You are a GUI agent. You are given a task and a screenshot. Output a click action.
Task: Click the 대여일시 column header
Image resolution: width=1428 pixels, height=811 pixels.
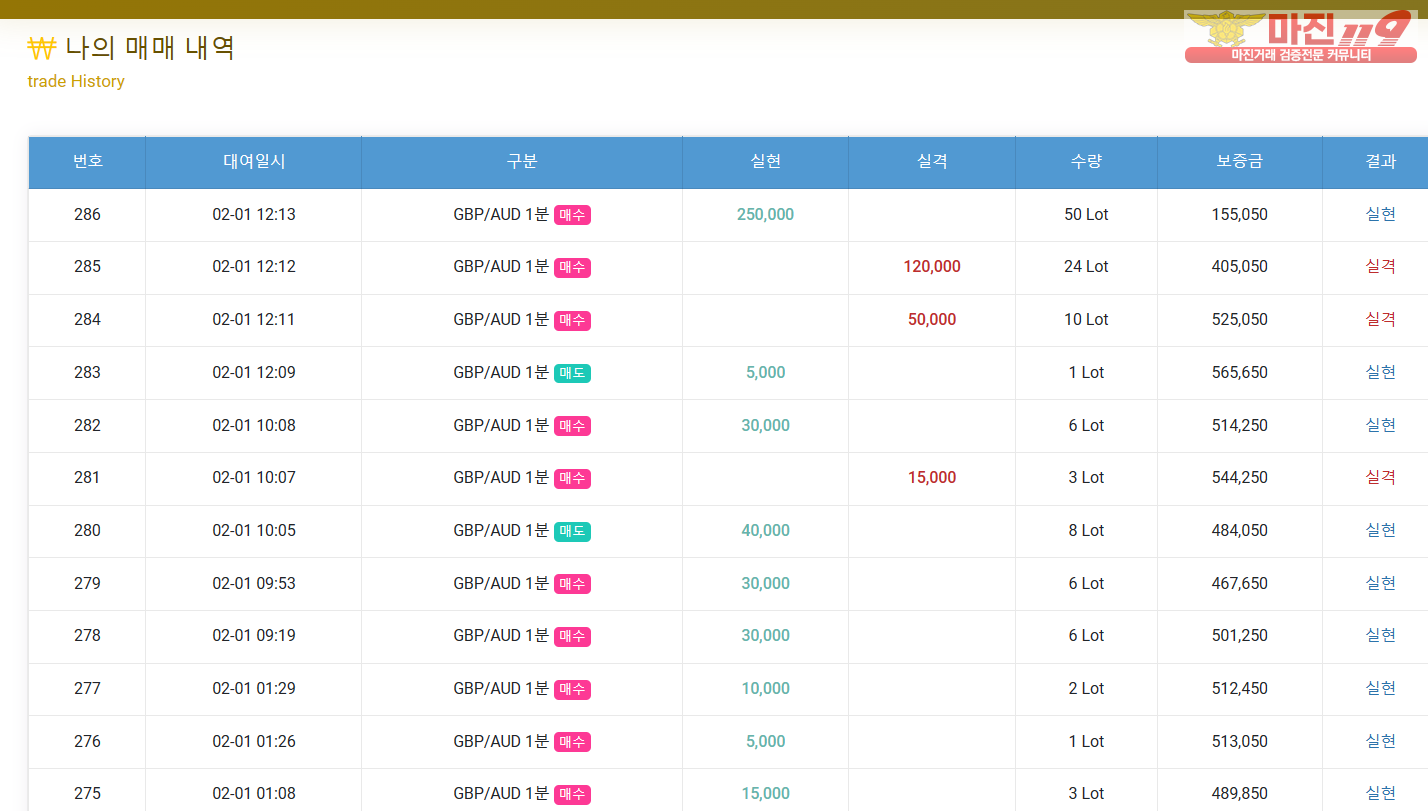click(254, 161)
